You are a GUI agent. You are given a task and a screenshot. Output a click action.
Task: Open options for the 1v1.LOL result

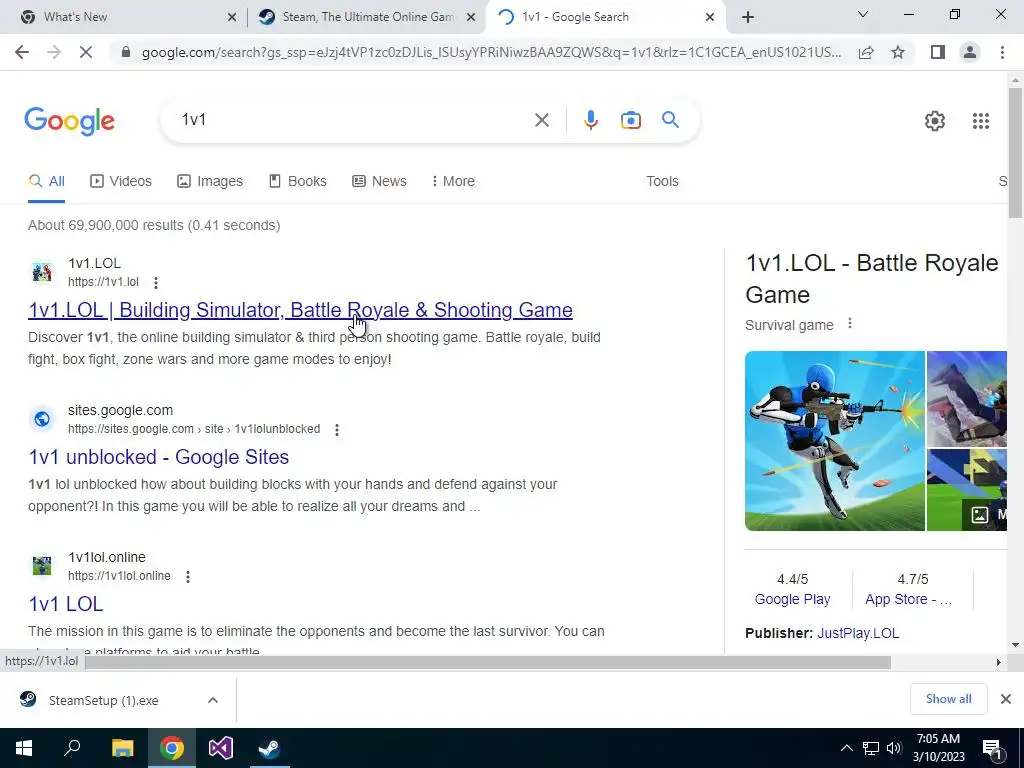pyautogui.click(x=155, y=283)
